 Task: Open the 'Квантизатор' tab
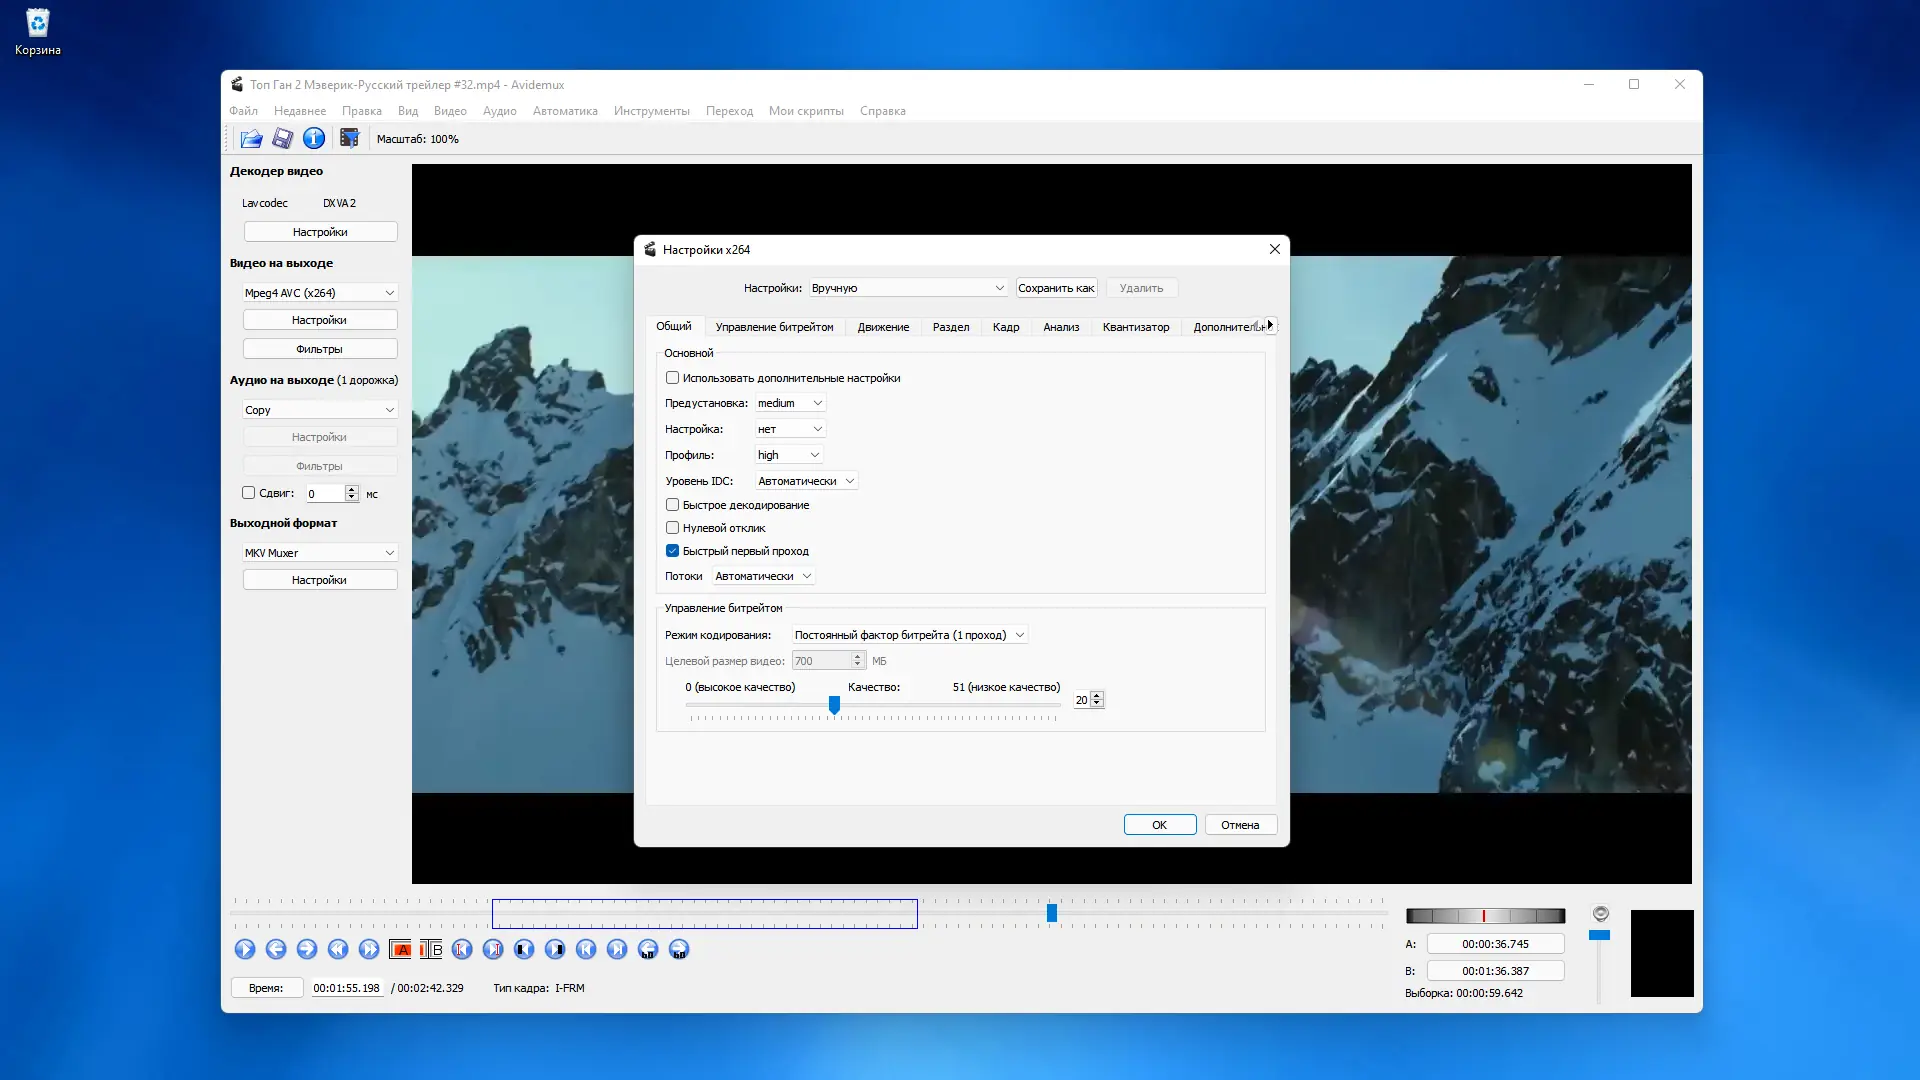(1135, 327)
